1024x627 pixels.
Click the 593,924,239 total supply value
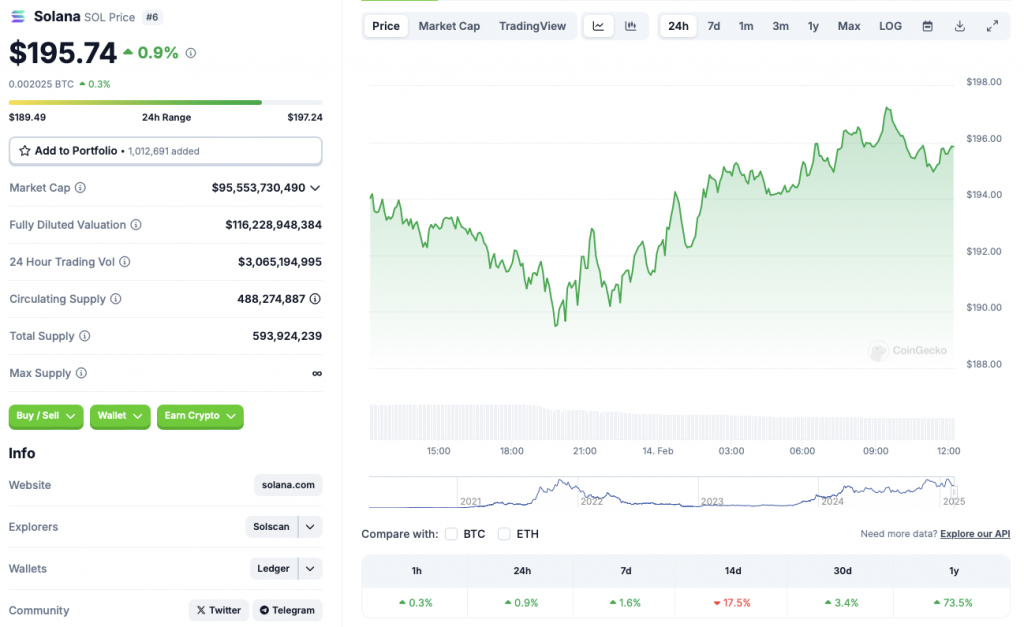tap(287, 336)
